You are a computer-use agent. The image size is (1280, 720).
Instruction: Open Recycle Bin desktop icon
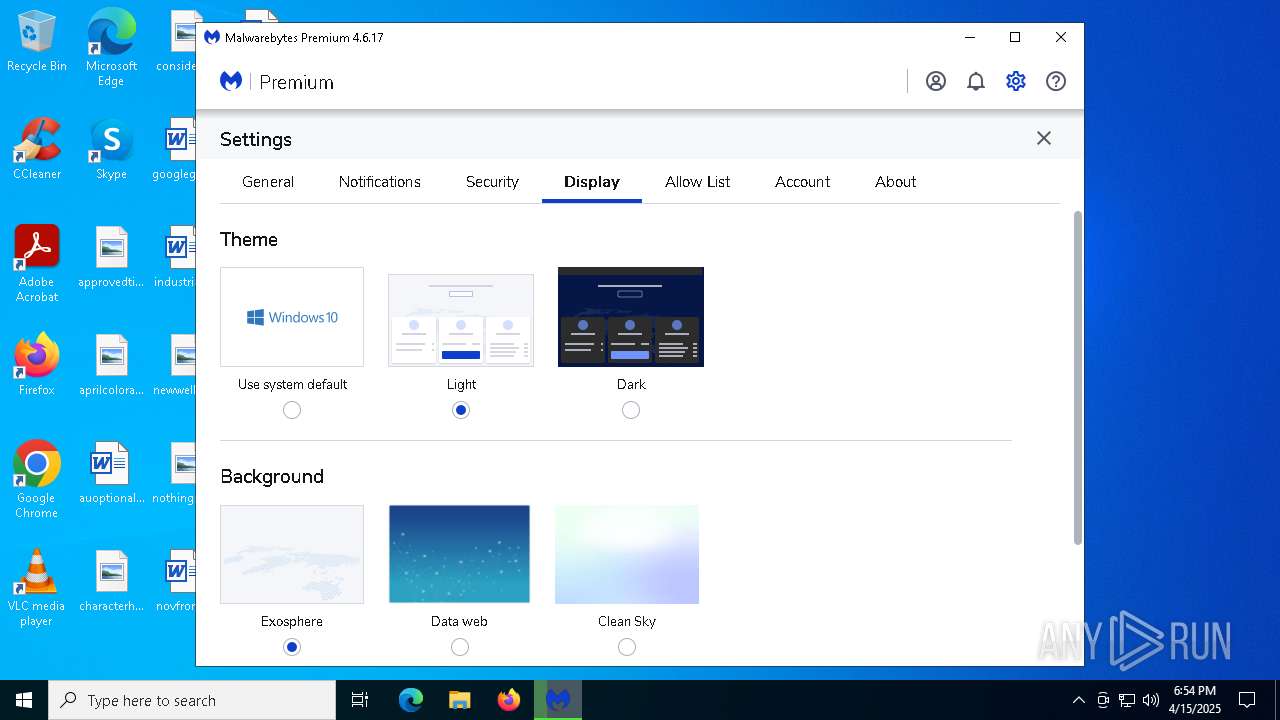(37, 42)
